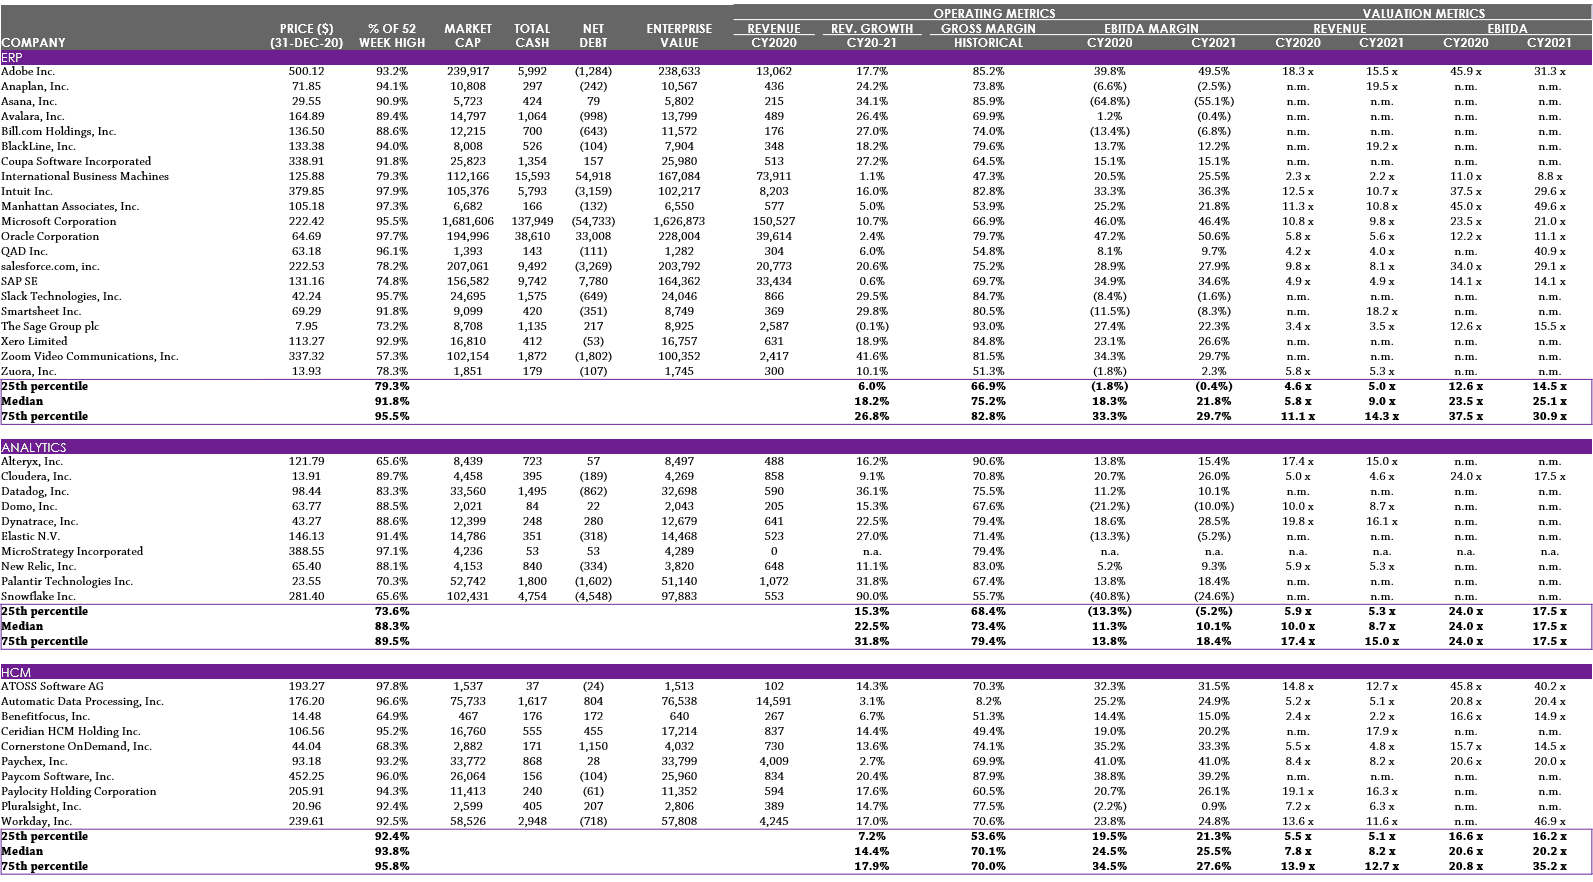Click the EBITDA MARGIN header

pyautogui.click(x=1151, y=29)
